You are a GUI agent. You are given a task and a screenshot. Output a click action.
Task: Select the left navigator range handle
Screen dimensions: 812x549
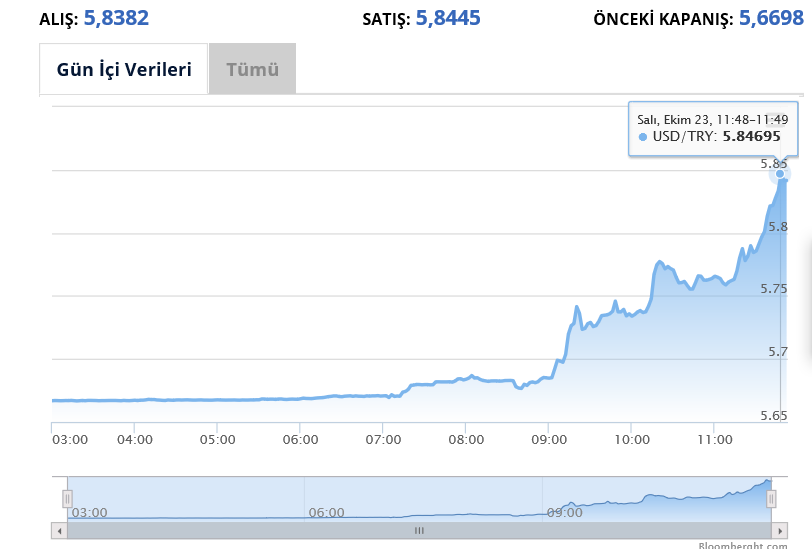68,497
